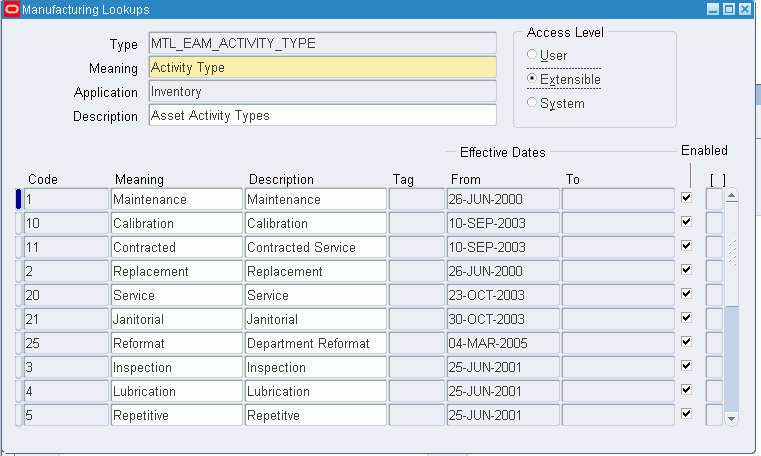Image resolution: width=761 pixels, height=456 pixels.
Task: Click To date field in Calibration row
Action: 618,223
